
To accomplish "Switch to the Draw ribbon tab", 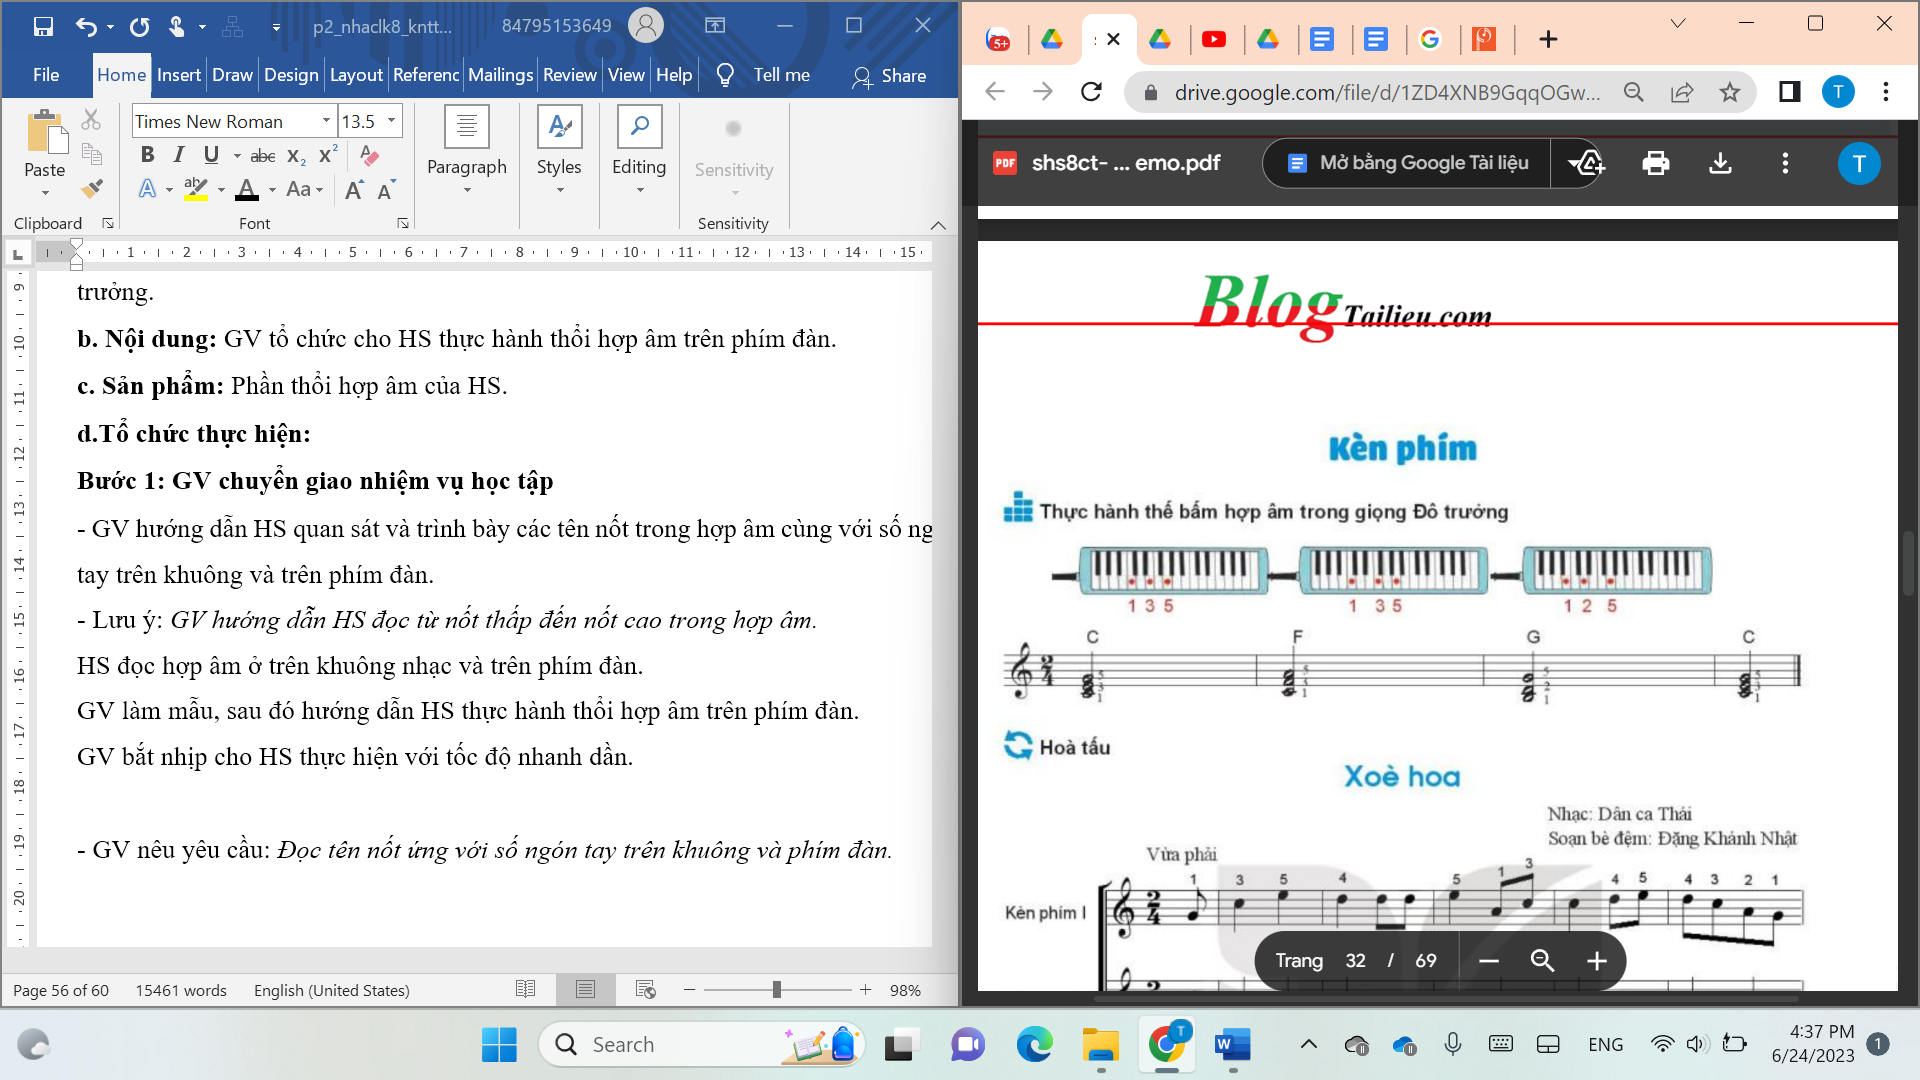I will [x=232, y=75].
